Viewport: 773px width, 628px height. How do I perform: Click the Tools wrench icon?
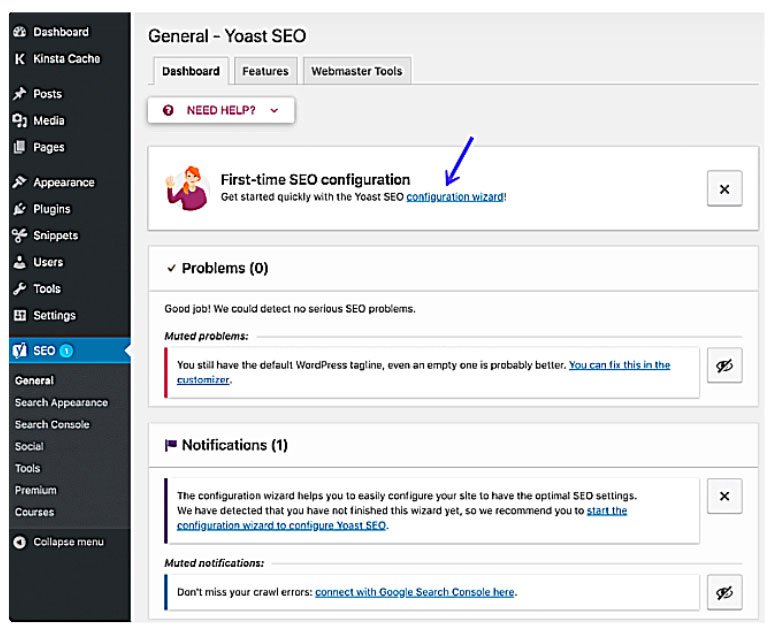point(20,288)
